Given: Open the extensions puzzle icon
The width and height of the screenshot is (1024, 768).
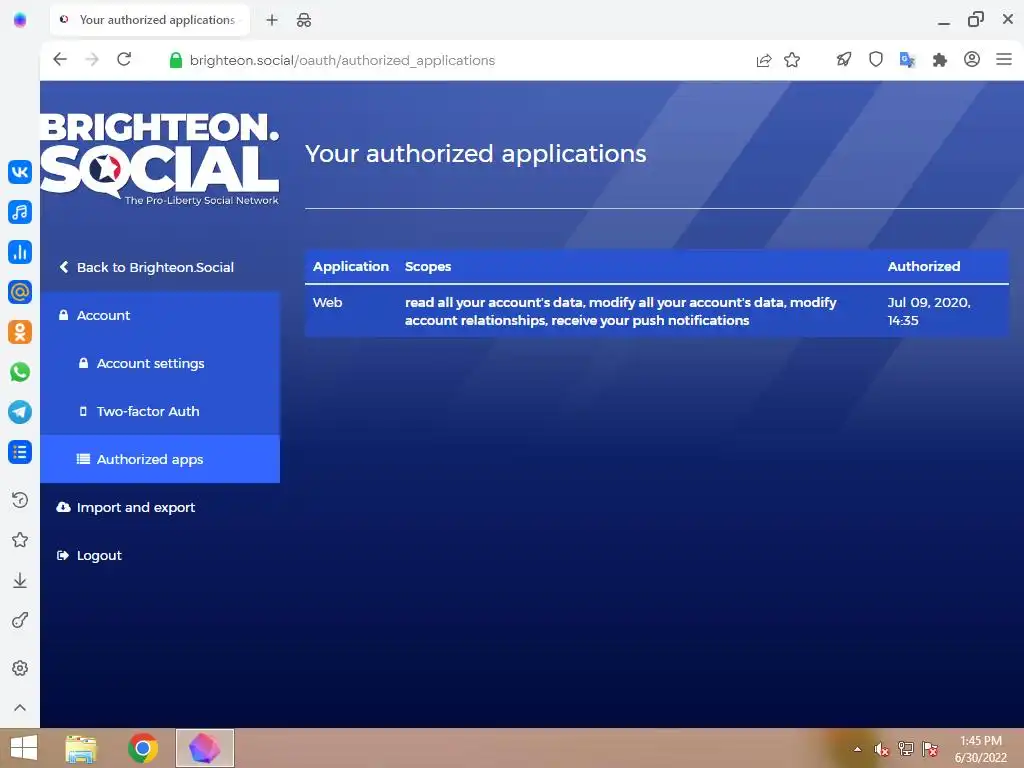Looking at the screenshot, I should [x=940, y=60].
